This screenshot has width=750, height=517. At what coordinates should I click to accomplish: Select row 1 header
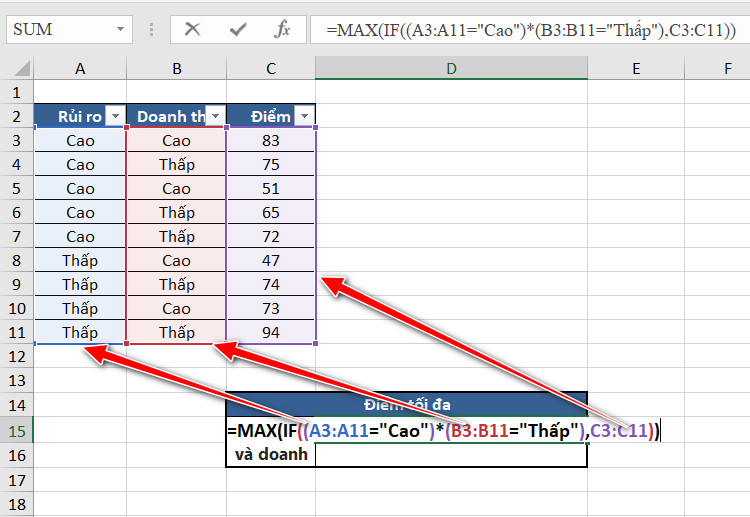(x=17, y=92)
